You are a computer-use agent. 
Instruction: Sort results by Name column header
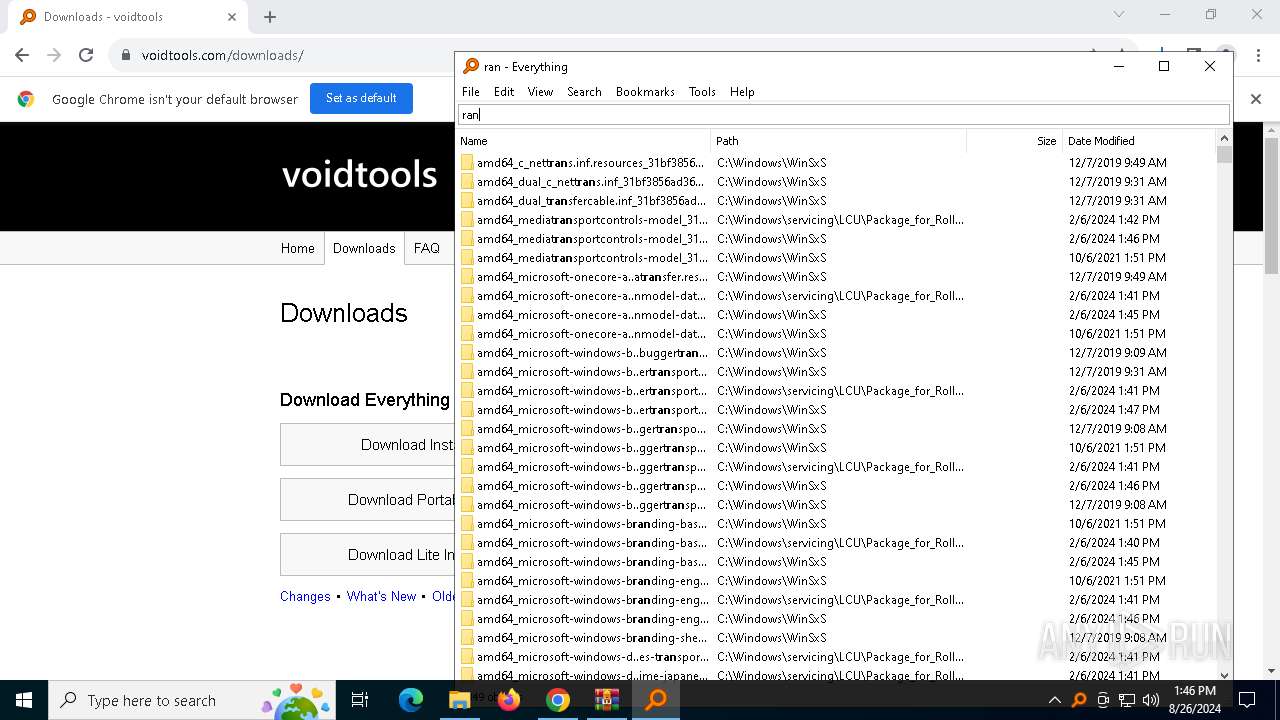[583, 141]
